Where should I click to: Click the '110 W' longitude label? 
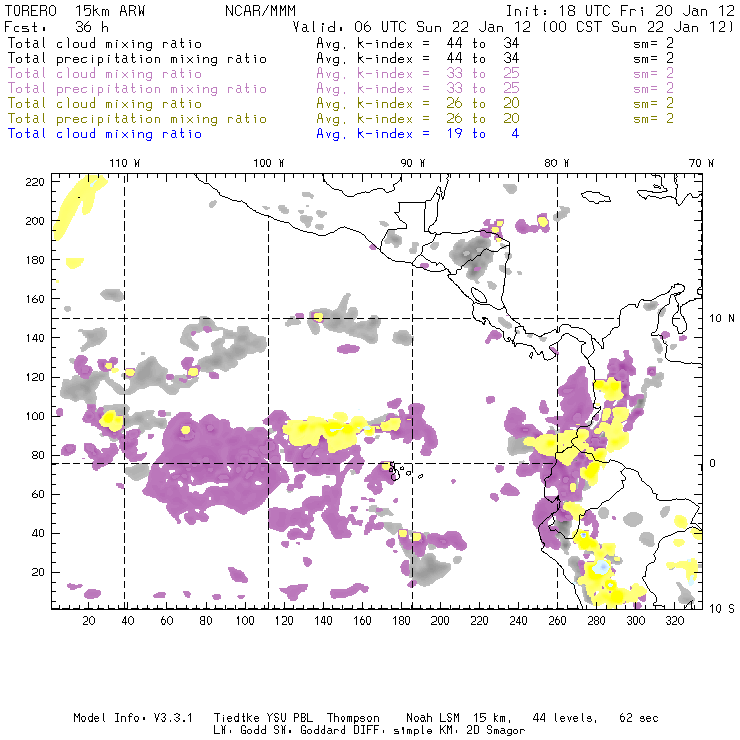click(x=125, y=163)
